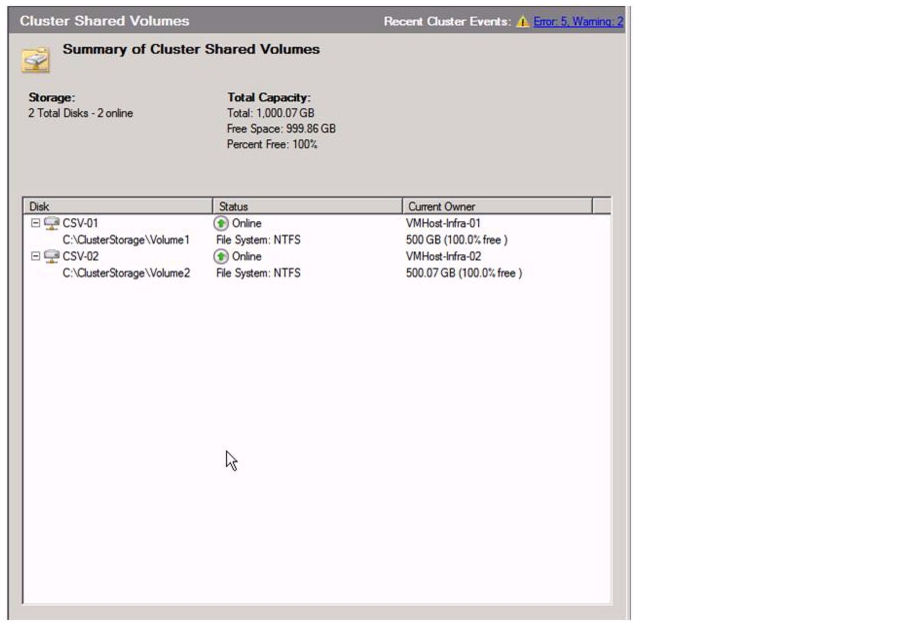Select the CSV-01 row label
The width and height of the screenshot is (900, 626).
coord(80,223)
